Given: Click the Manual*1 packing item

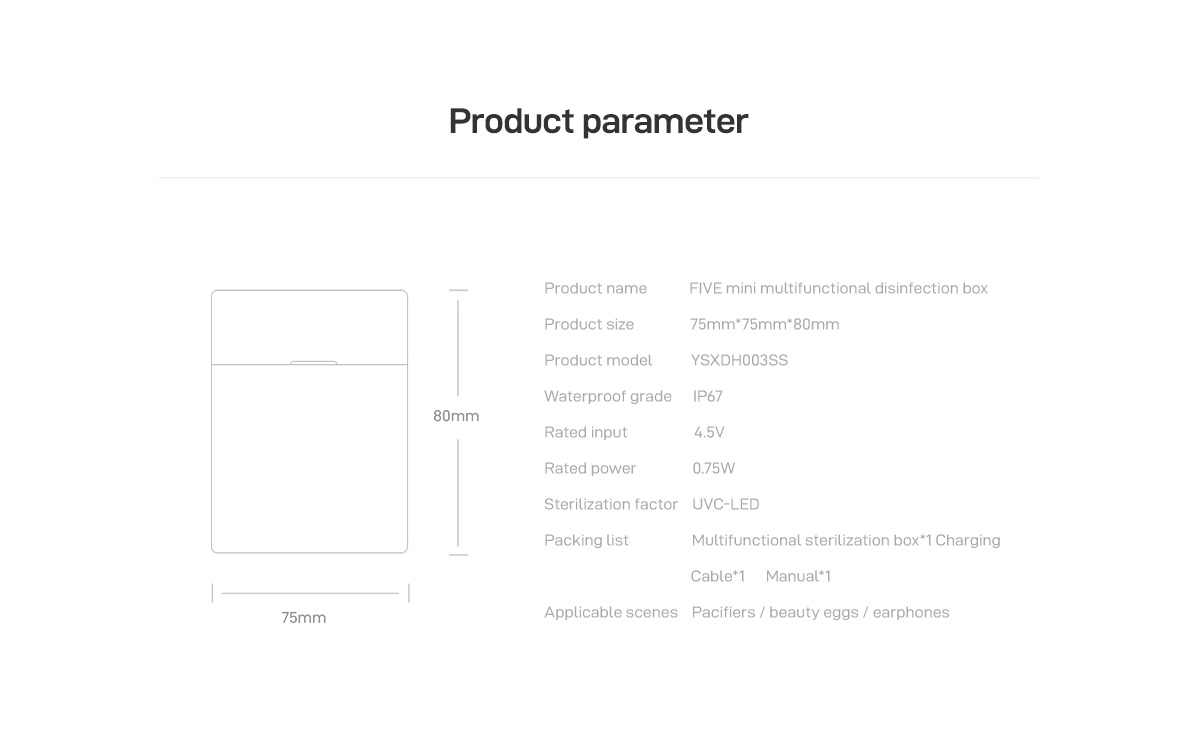Looking at the screenshot, I should coord(798,576).
